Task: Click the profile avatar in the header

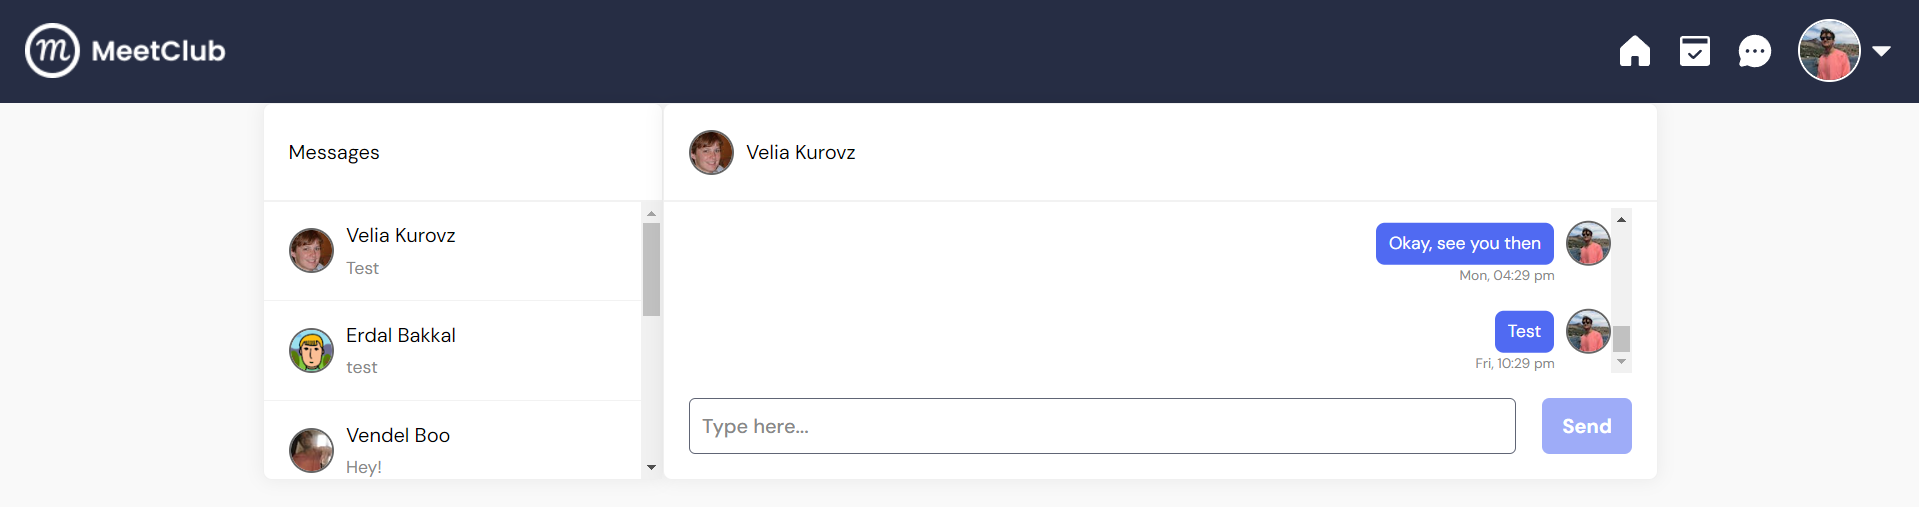Action: tap(1829, 50)
